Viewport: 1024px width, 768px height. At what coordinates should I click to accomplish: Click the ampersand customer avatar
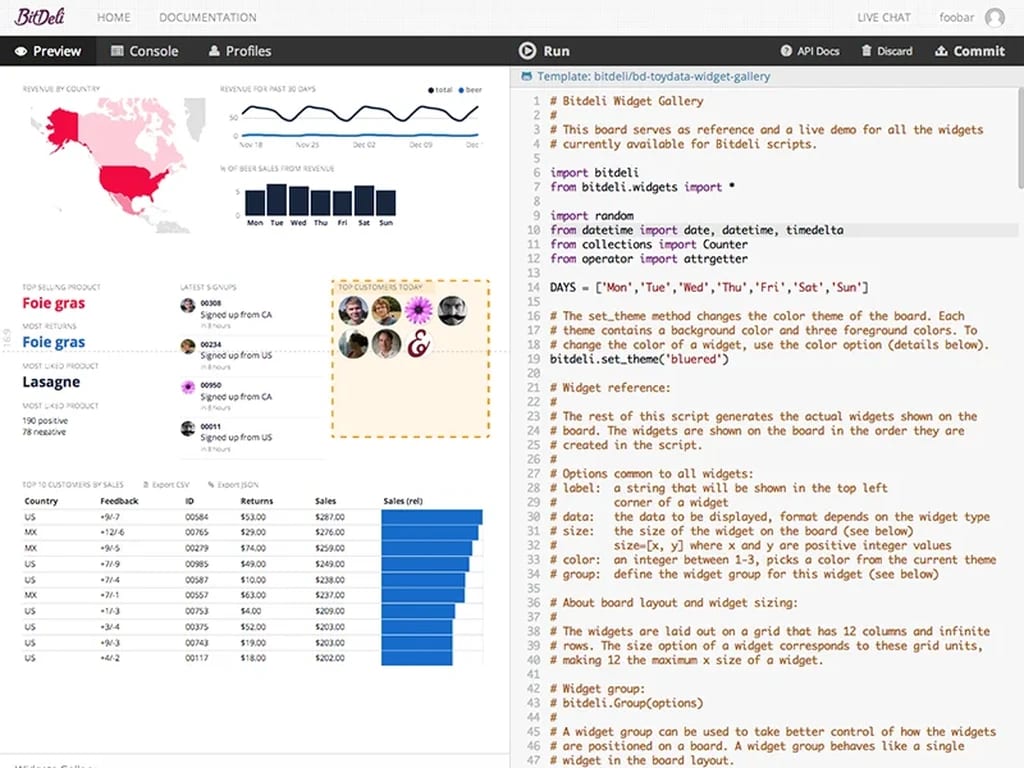(419, 344)
